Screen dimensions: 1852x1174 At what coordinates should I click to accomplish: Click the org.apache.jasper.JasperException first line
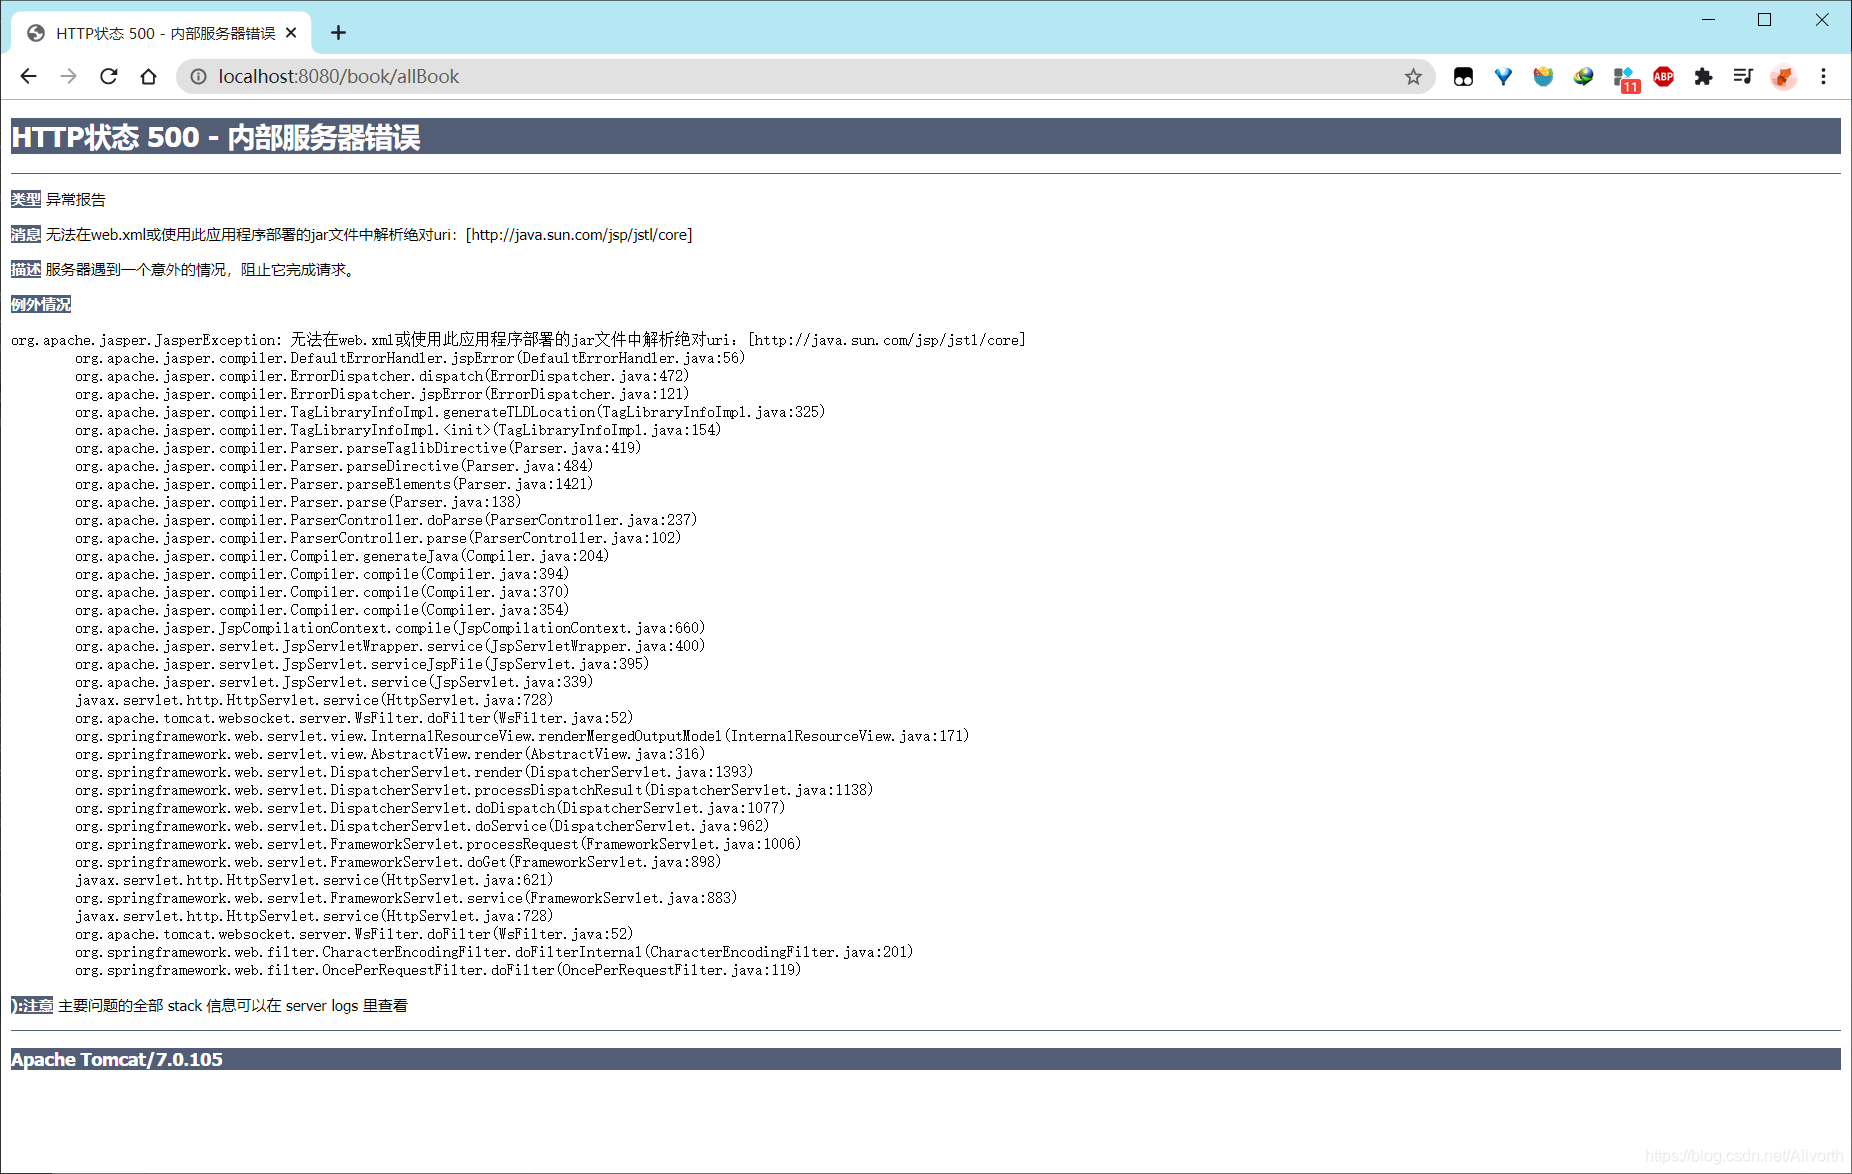pos(518,340)
